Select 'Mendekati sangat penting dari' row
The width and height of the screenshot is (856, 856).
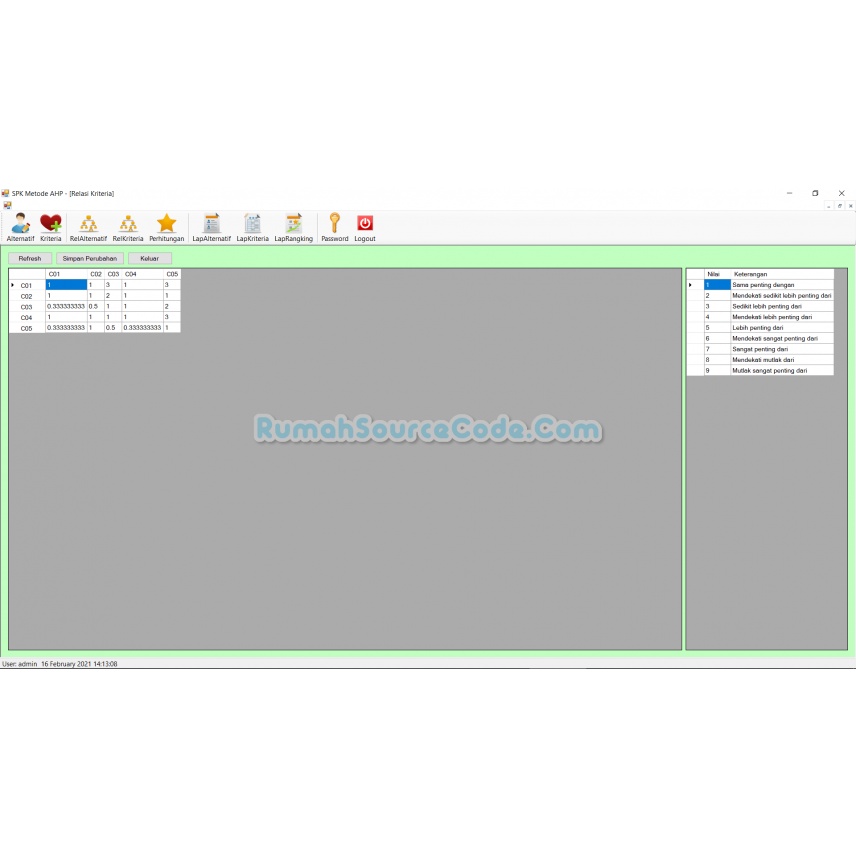[760, 338]
